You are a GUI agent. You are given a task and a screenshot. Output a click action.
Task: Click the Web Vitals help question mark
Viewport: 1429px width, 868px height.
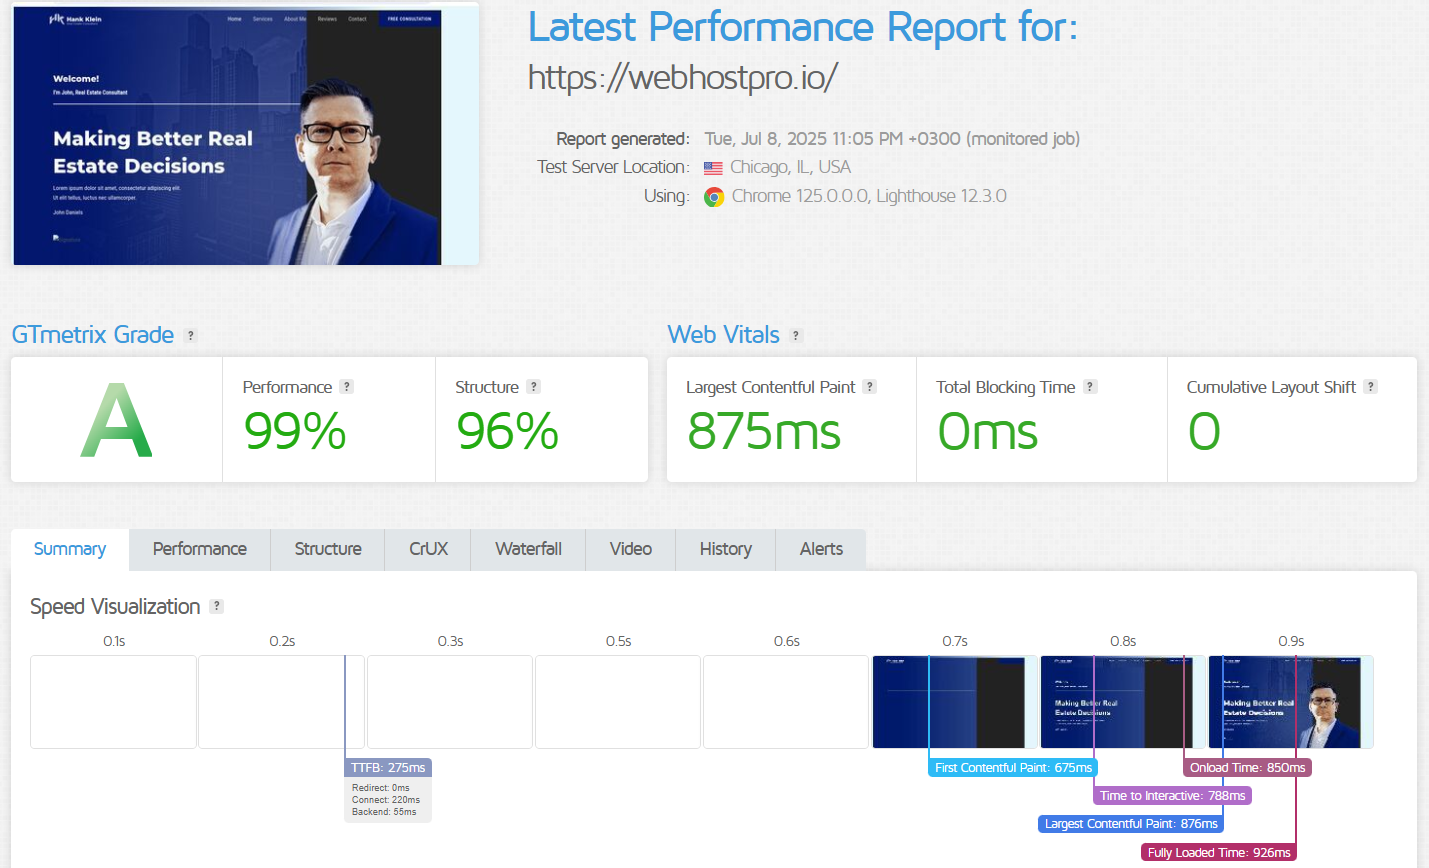tap(796, 336)
